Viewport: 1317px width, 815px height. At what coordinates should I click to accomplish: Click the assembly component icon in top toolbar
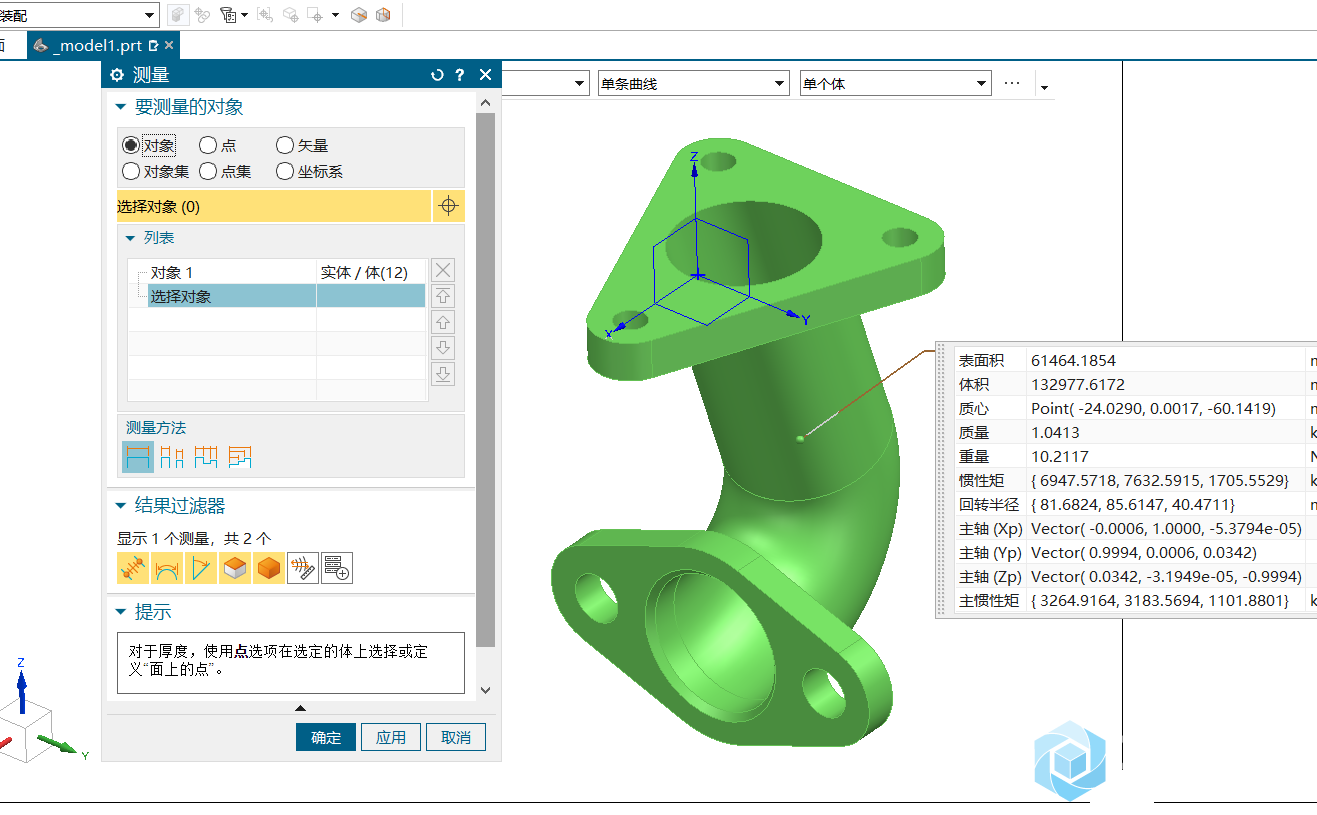click(x=178, y=15)
